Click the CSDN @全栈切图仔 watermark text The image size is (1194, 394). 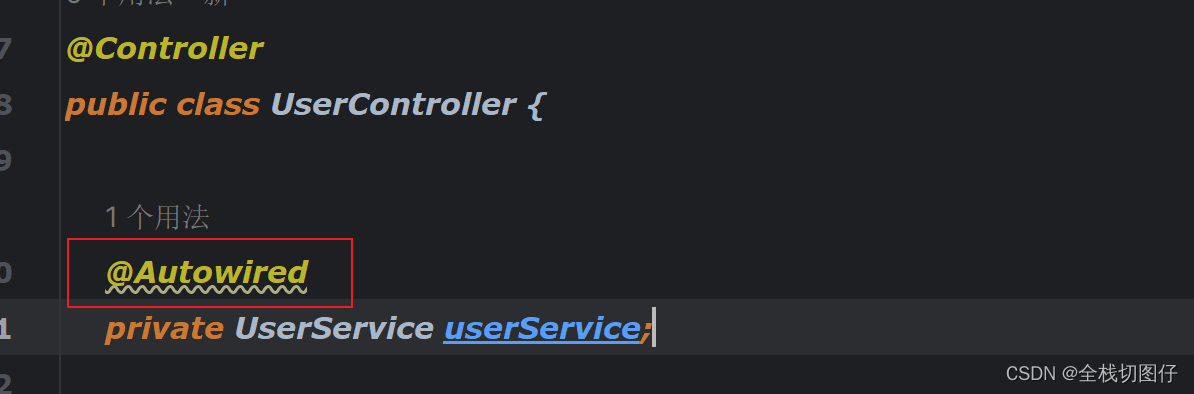coord(1091,373)
